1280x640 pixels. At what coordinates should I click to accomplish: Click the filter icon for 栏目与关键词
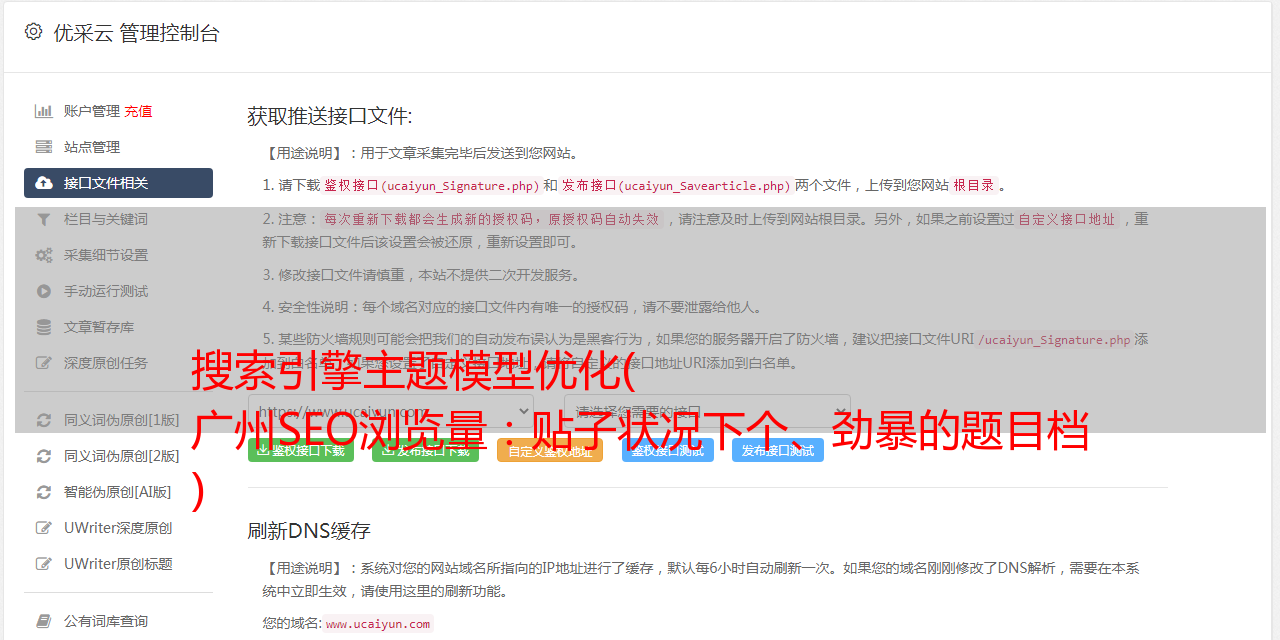(44, 219)
